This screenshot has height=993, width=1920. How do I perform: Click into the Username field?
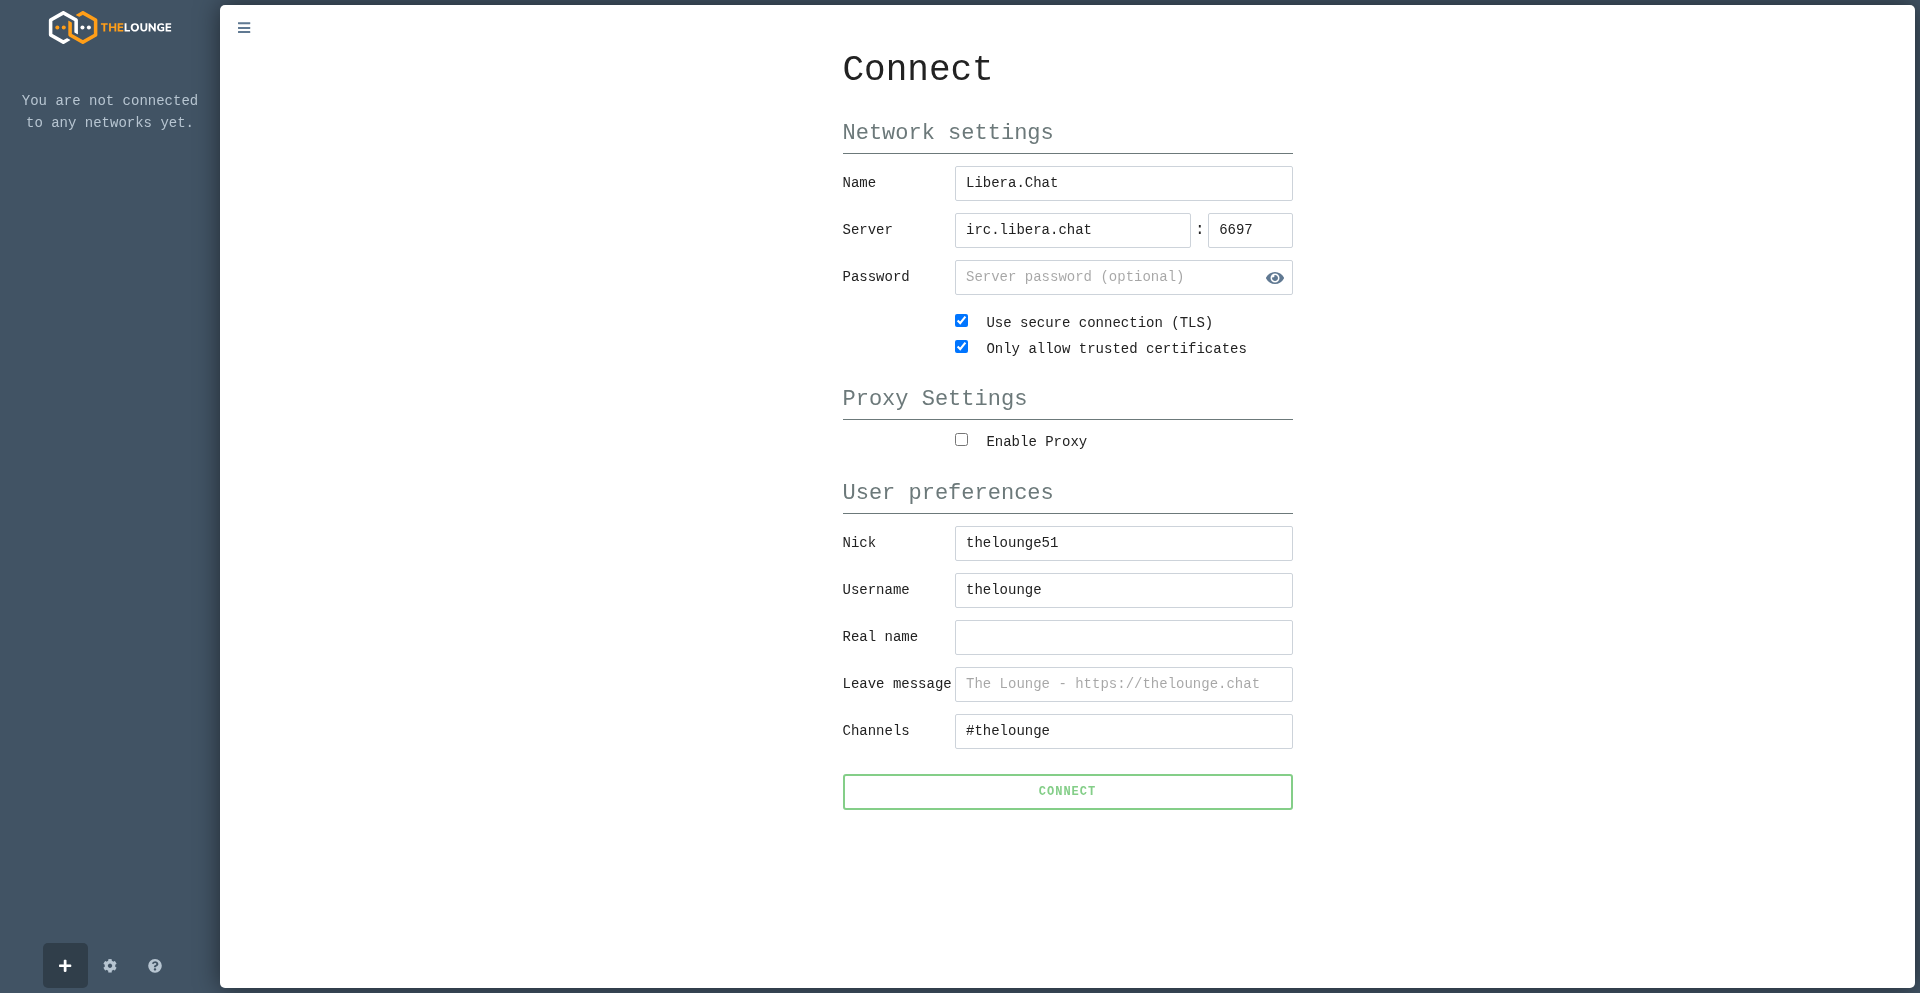click(1122, 590)
